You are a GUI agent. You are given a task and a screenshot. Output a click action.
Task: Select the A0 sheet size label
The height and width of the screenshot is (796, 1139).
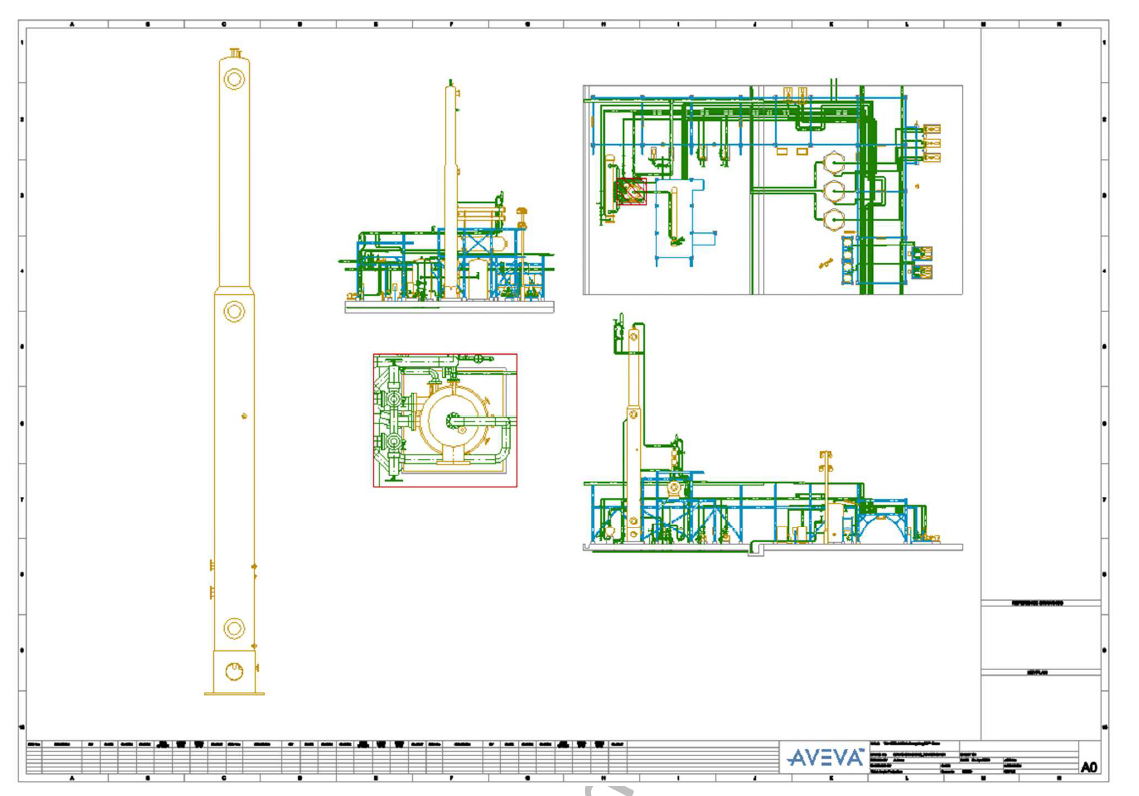point(1089,768)
